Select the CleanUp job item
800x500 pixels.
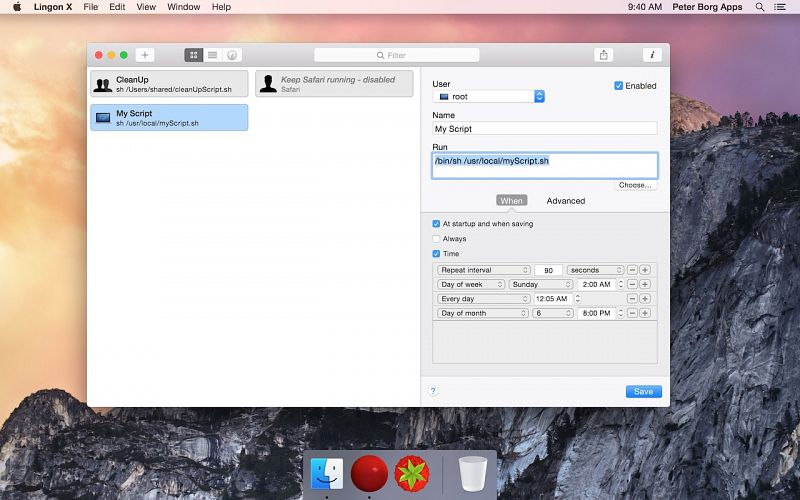coord(168,83)
